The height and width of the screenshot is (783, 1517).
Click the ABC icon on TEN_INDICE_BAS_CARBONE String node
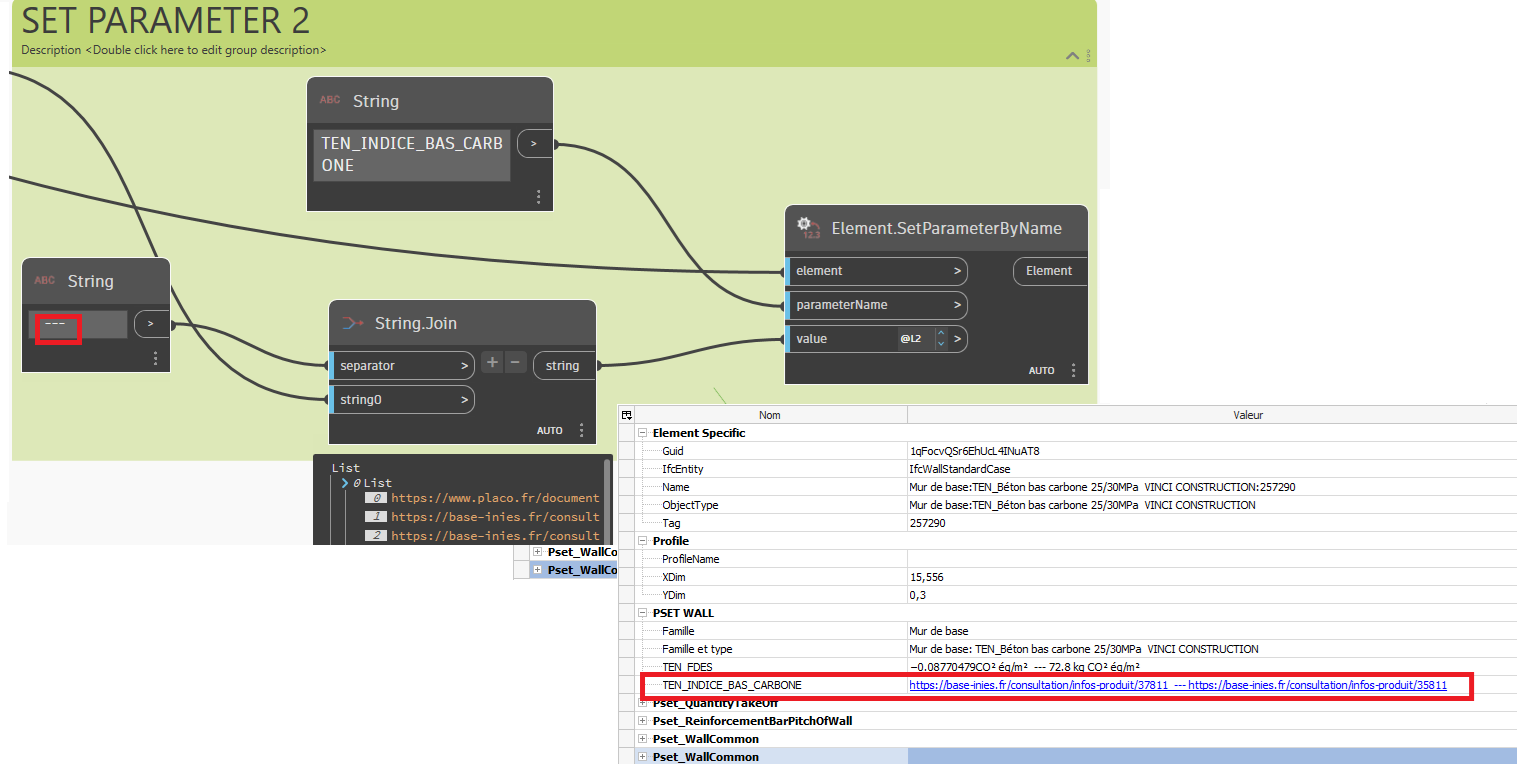coord(328,100)
